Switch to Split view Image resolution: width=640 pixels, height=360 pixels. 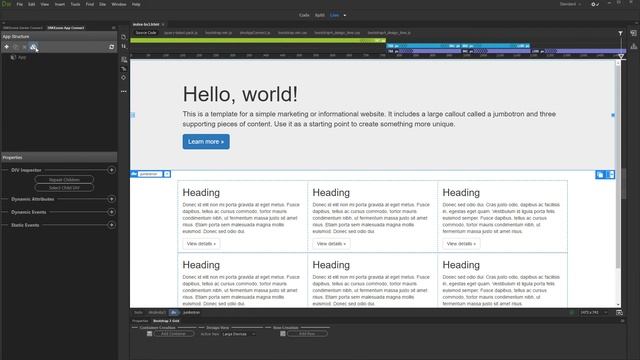click(x=320, y=16)
